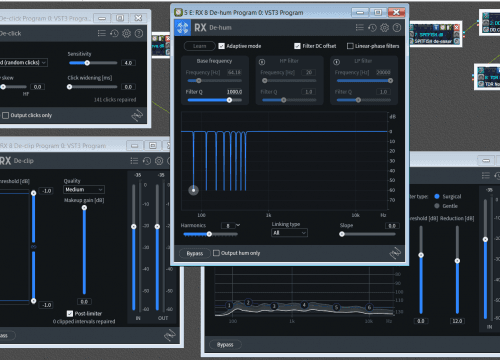Click the resize grip icon in De-click footer
Image resolution: width=500 pixels, height=360 pixels.
137,115
